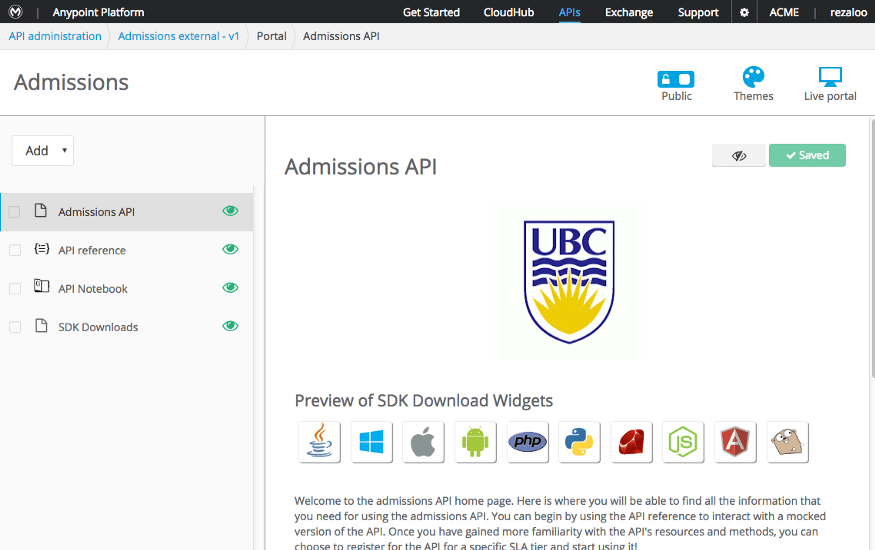The height and width of the screenshot is (550, 875).
Task: Open Admissions external - v1 breadcrumb link
Action: click(x=179, y=36)
